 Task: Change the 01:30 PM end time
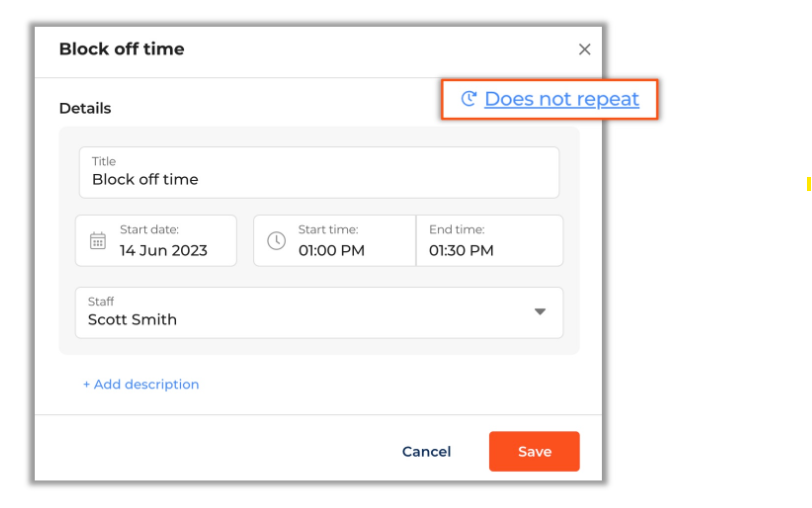coord(461,251)
